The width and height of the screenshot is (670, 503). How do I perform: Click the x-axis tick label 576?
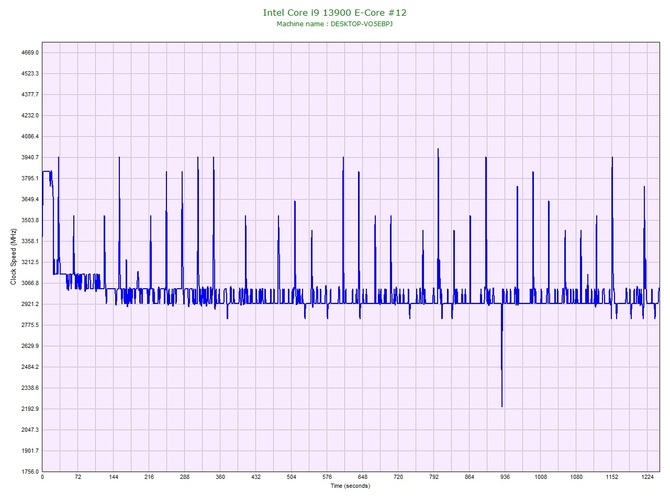point(327,477)
